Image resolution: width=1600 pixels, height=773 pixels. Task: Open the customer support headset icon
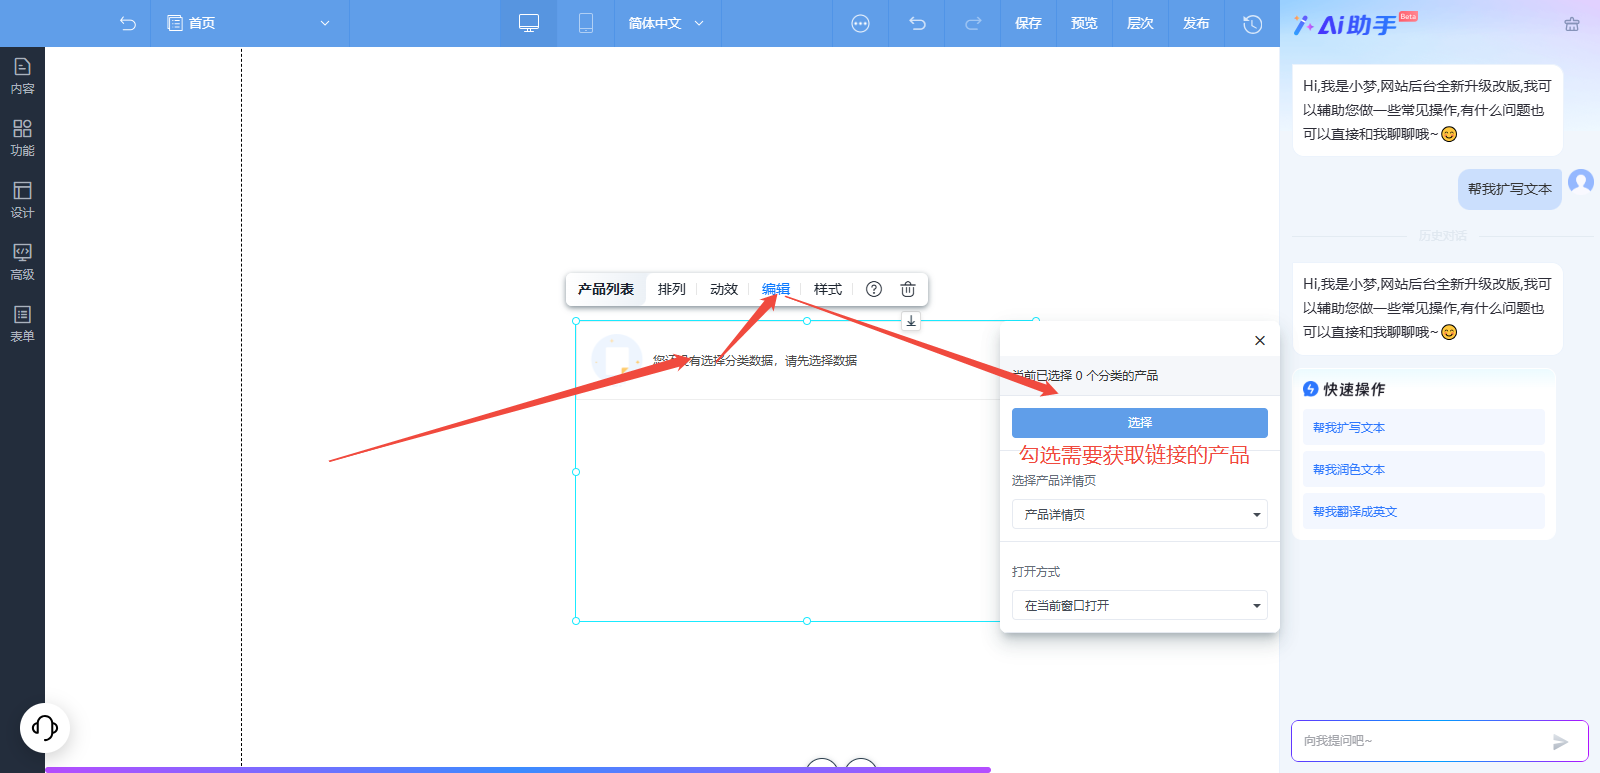(45, 727)
